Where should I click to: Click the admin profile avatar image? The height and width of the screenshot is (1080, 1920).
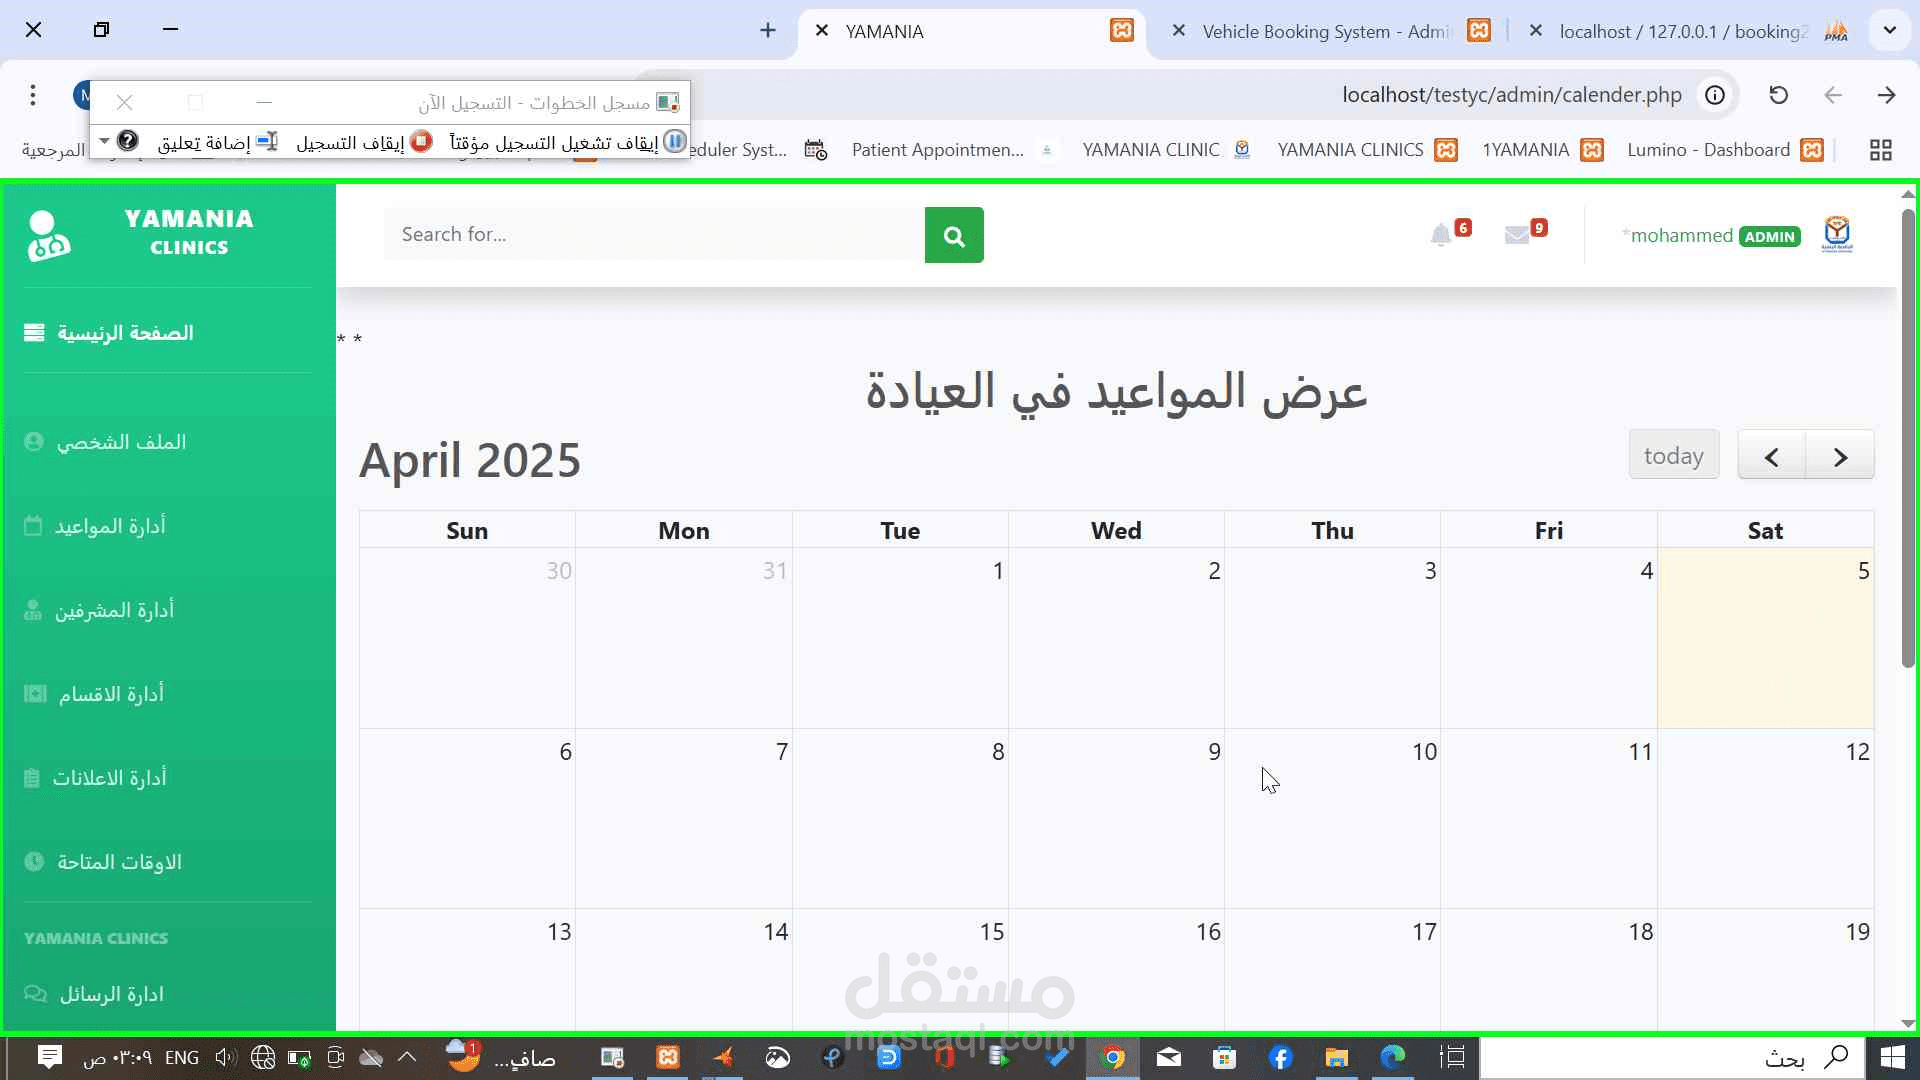(1836, 235)
